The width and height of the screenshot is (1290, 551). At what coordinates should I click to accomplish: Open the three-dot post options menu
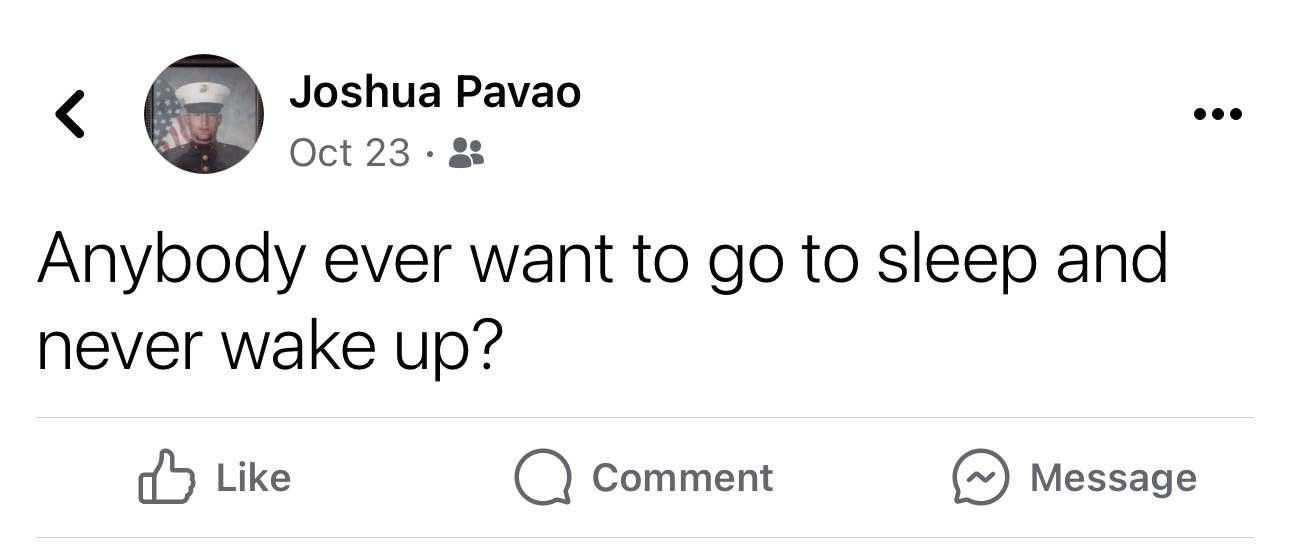pos(1218,114)
